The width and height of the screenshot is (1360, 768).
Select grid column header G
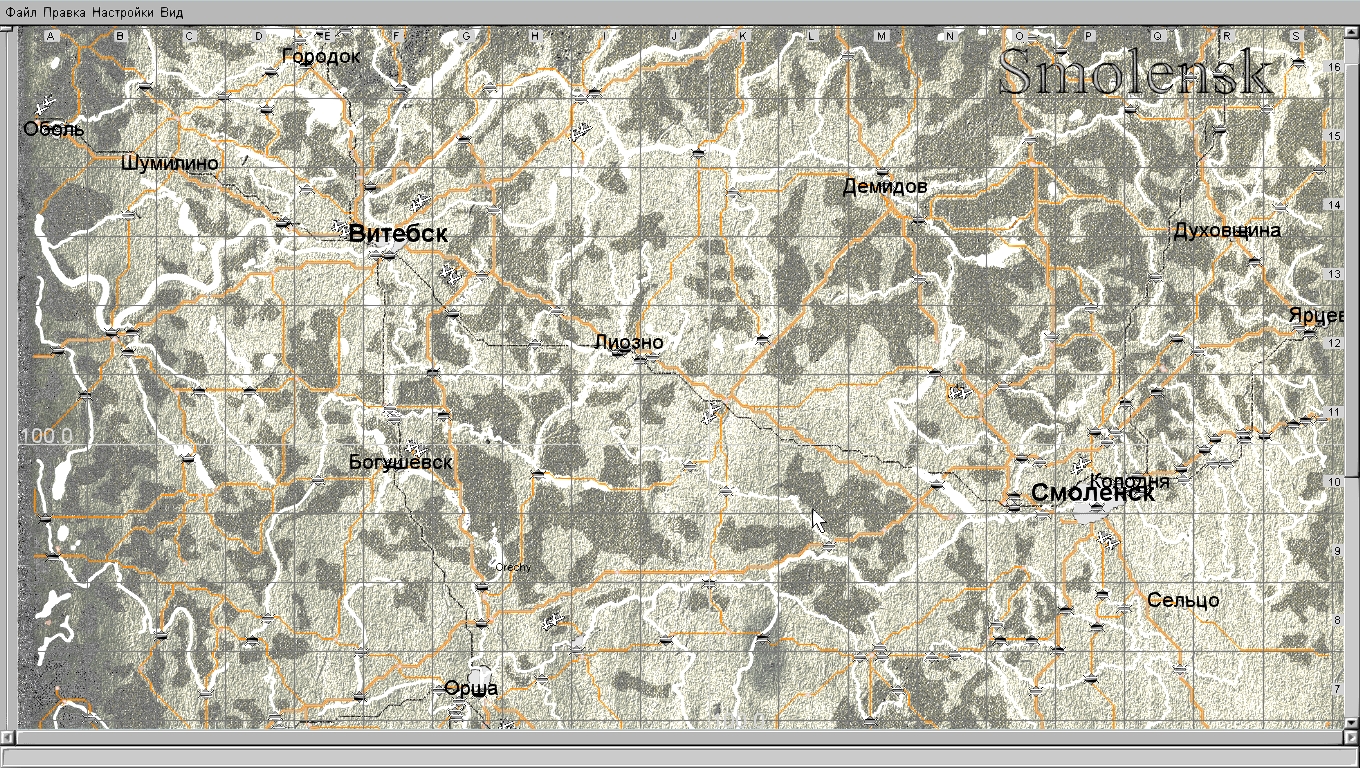click(x=466, y=36)
